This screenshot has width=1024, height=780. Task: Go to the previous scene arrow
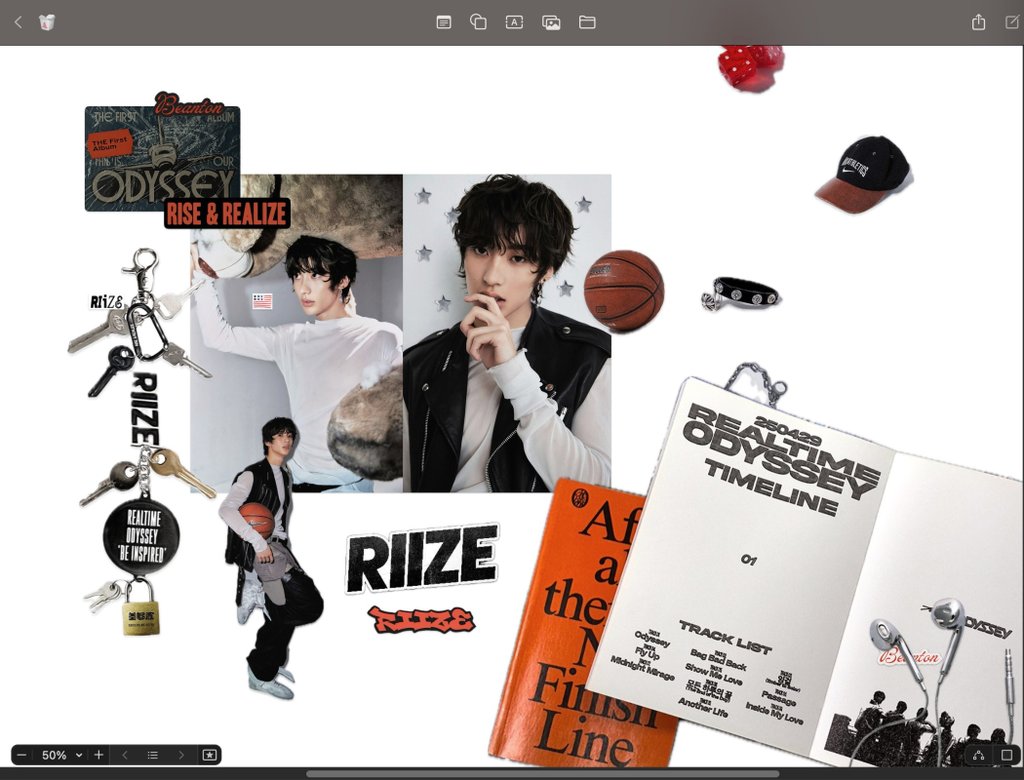pos(125,755)
